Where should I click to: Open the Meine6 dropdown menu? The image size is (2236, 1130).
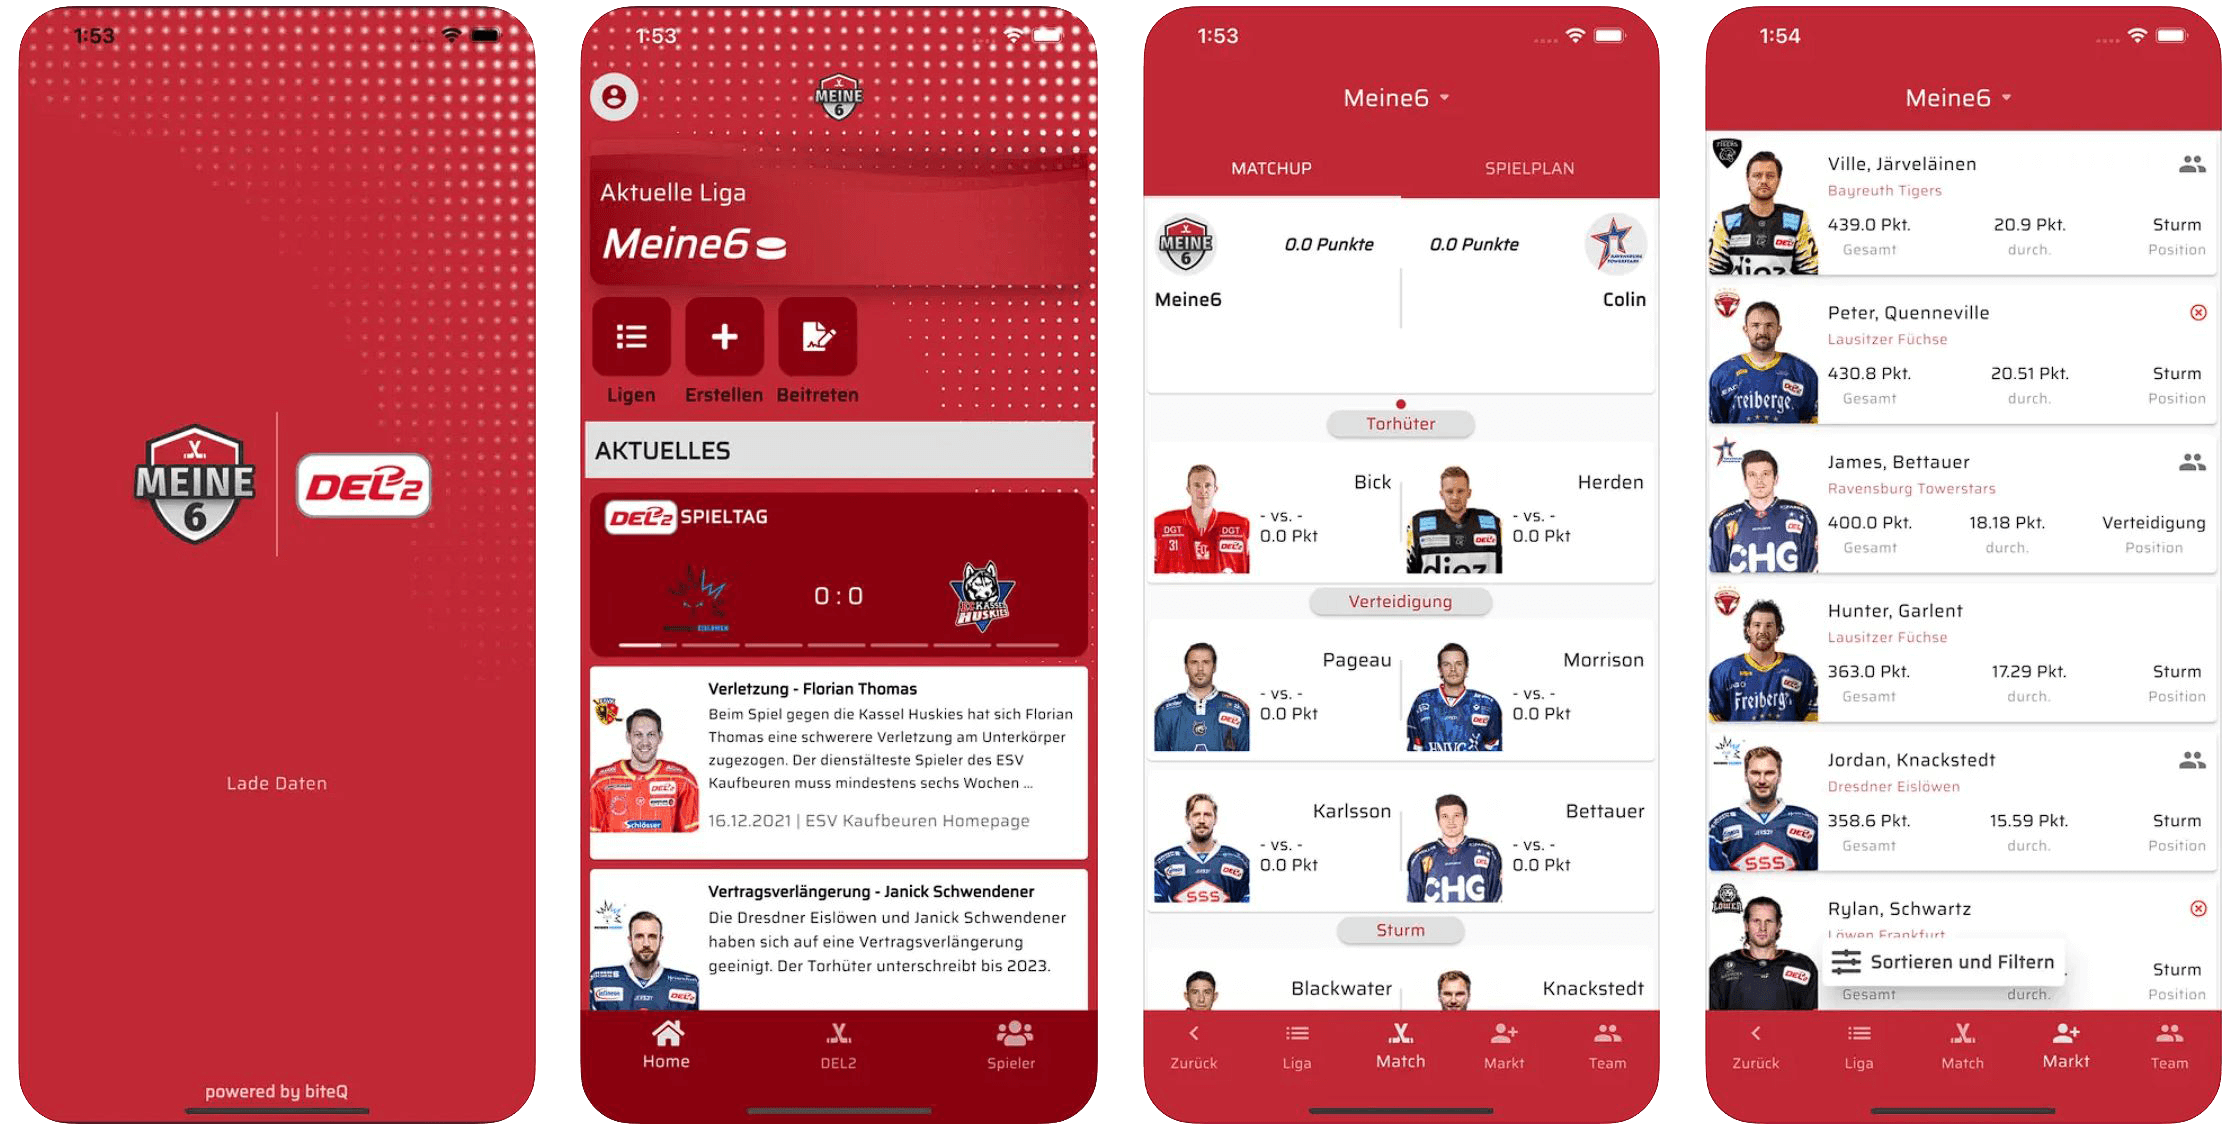point(1408,97)
